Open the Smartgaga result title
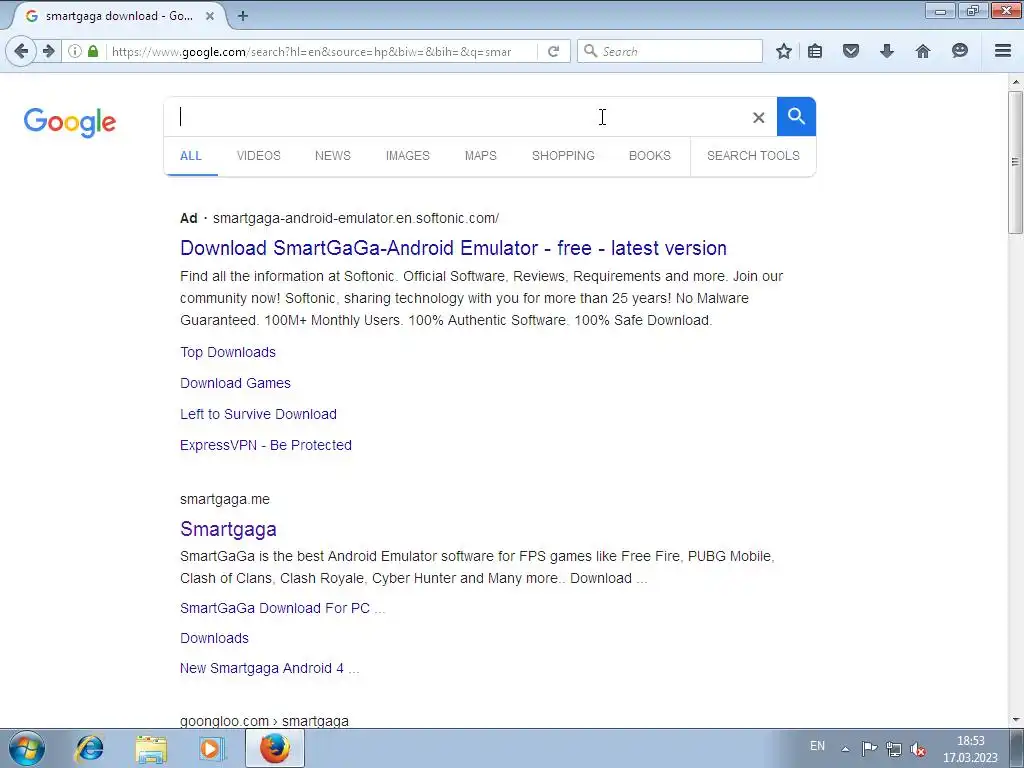 pos(228,529)
